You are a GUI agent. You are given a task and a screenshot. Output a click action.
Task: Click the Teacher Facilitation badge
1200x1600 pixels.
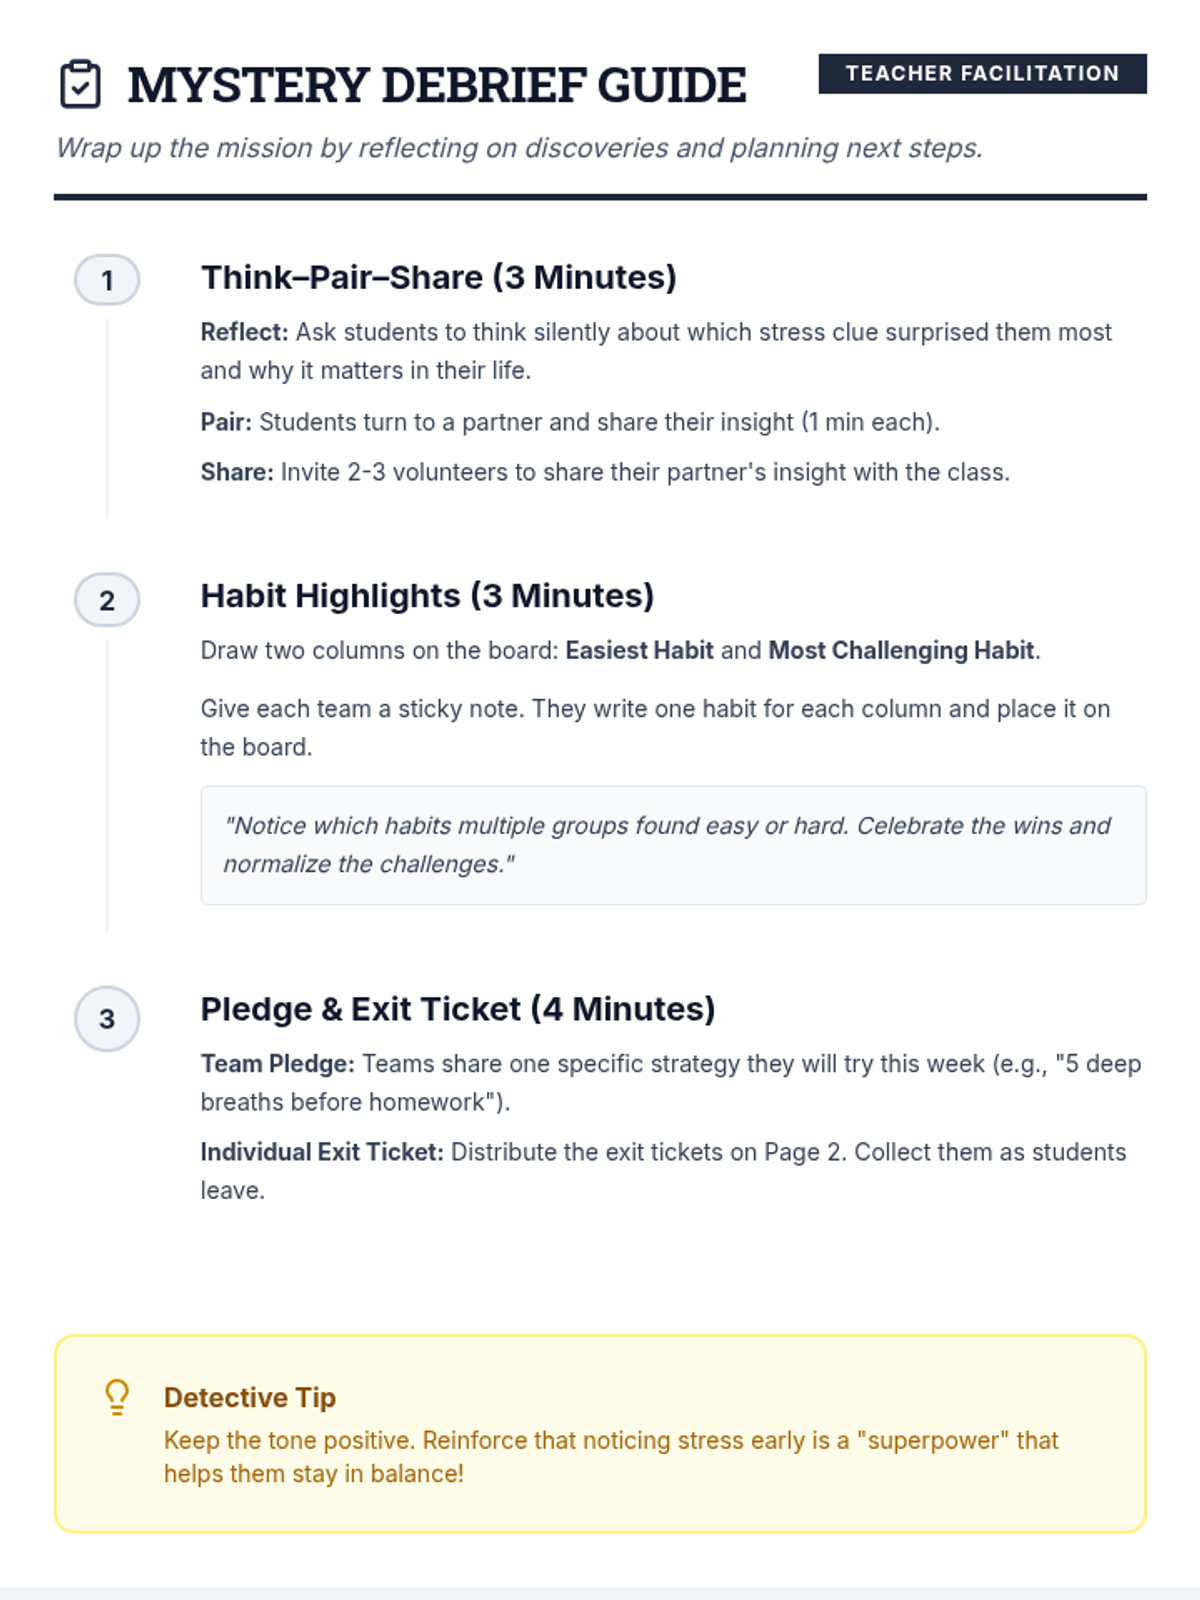point(982,74)
